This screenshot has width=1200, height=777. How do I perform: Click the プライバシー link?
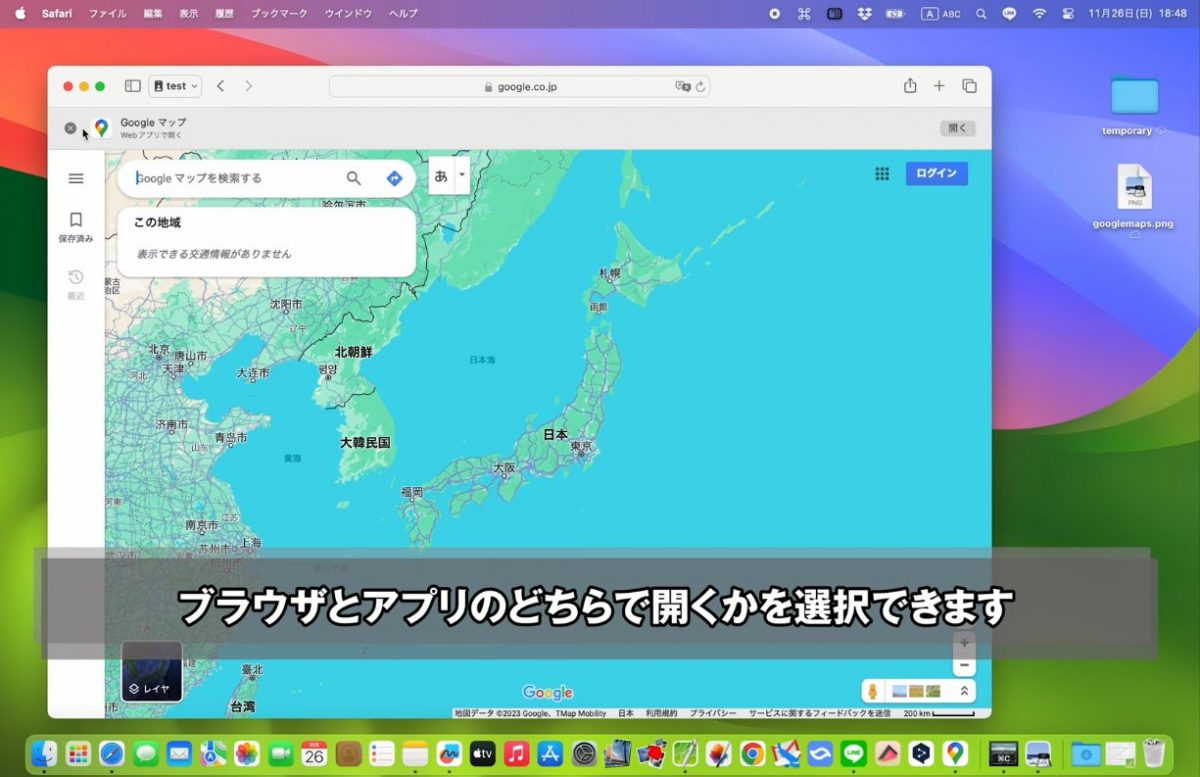tap(712, 713)
